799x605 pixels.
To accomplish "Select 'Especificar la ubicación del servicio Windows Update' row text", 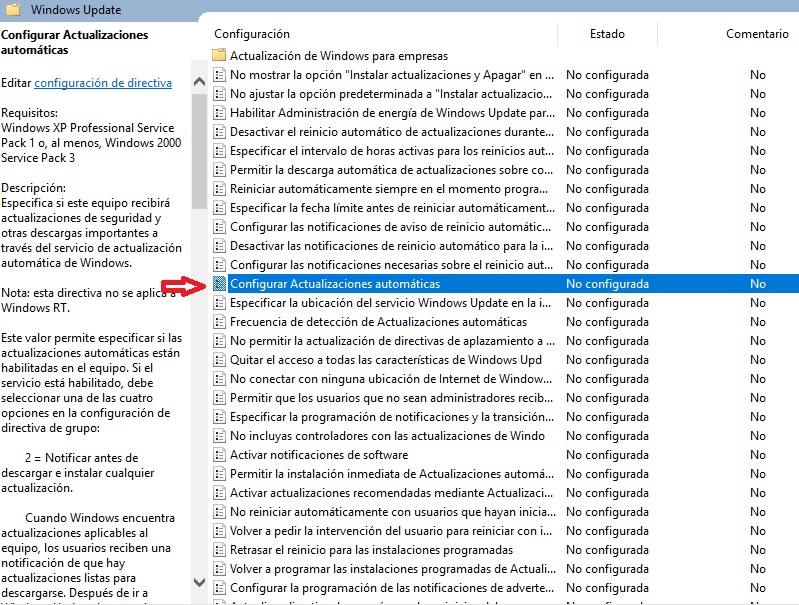I will [390, 303].
